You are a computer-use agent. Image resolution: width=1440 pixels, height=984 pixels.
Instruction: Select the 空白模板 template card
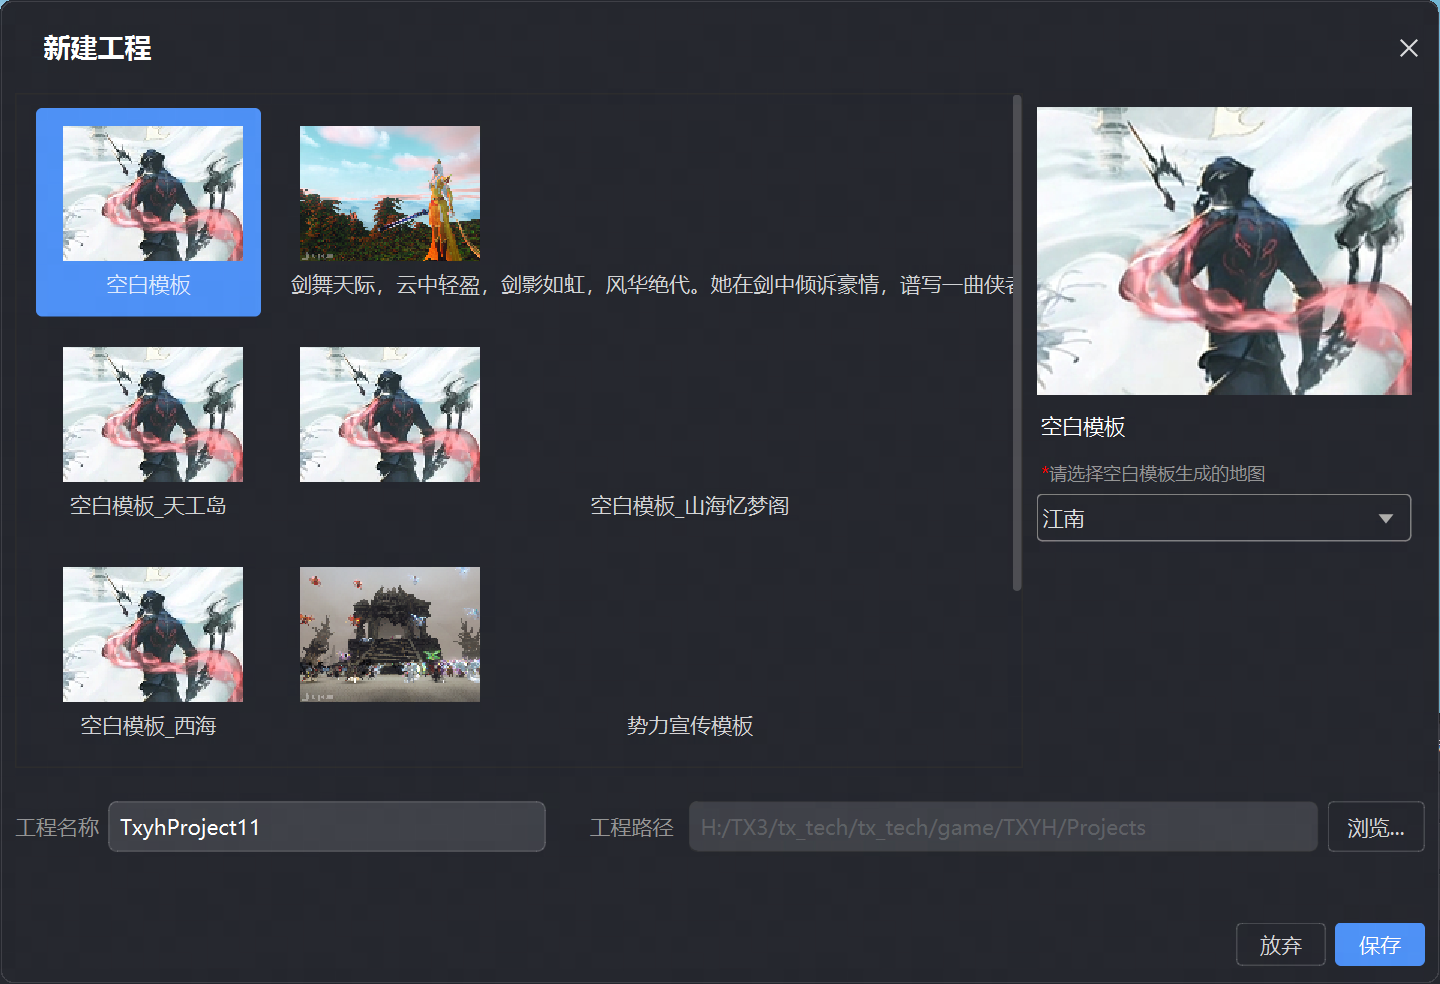pyautogui.click(x=148, y=212)
